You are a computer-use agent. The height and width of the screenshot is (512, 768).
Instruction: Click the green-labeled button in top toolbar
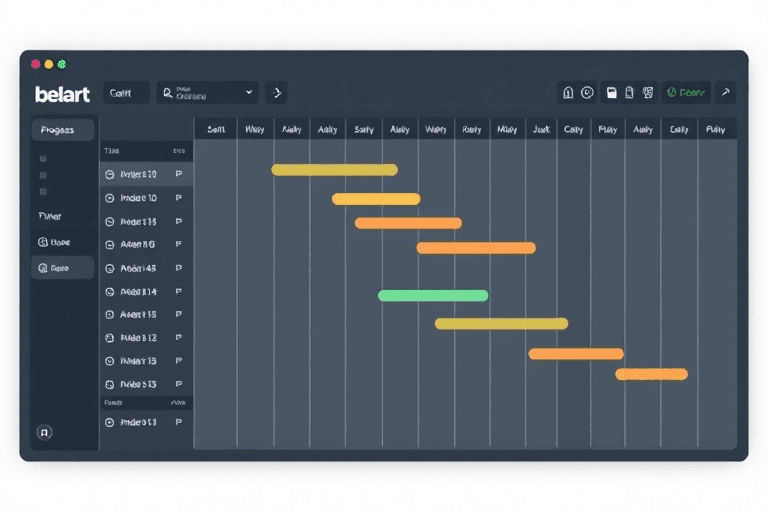click(x=686, y=93)
